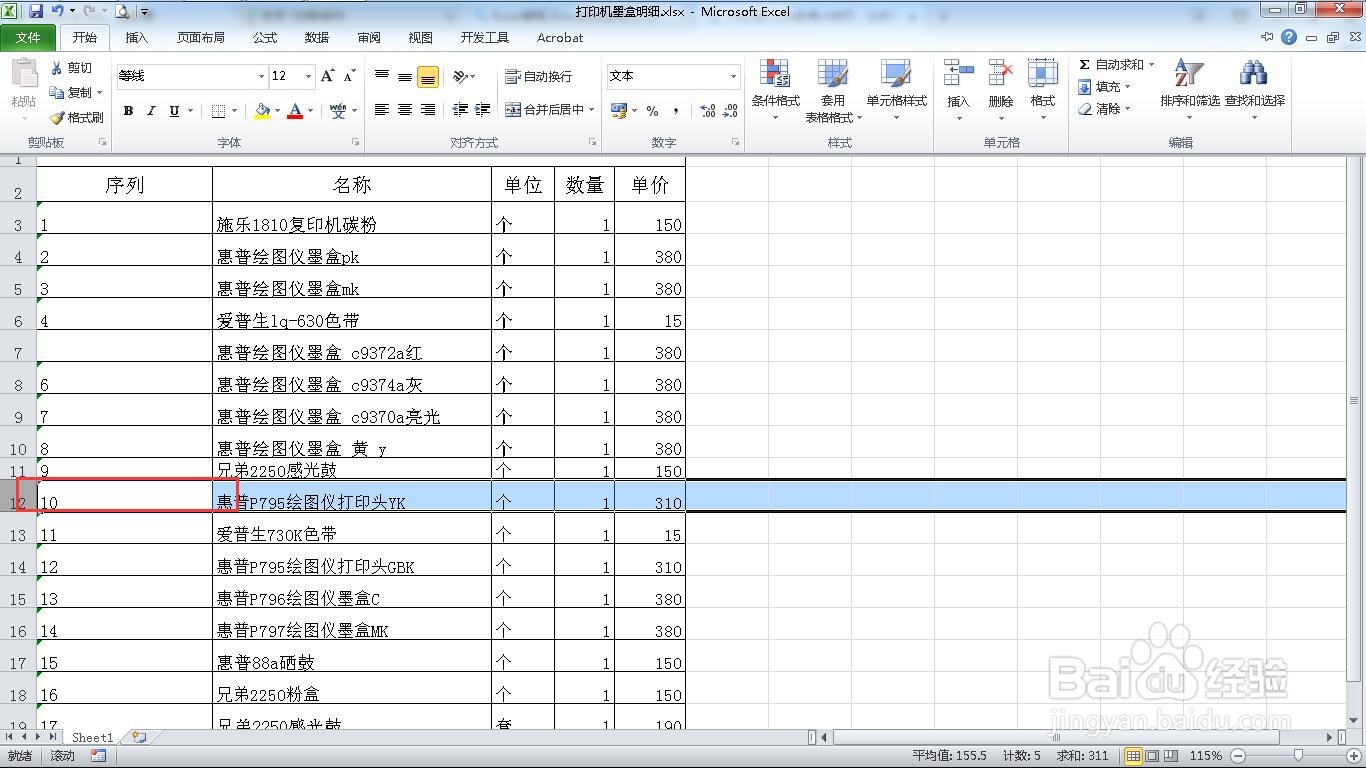Screen dimensions: 1366x768
Task: Activate the Format Painter (格式刷) brush
Action: [76, 117]
